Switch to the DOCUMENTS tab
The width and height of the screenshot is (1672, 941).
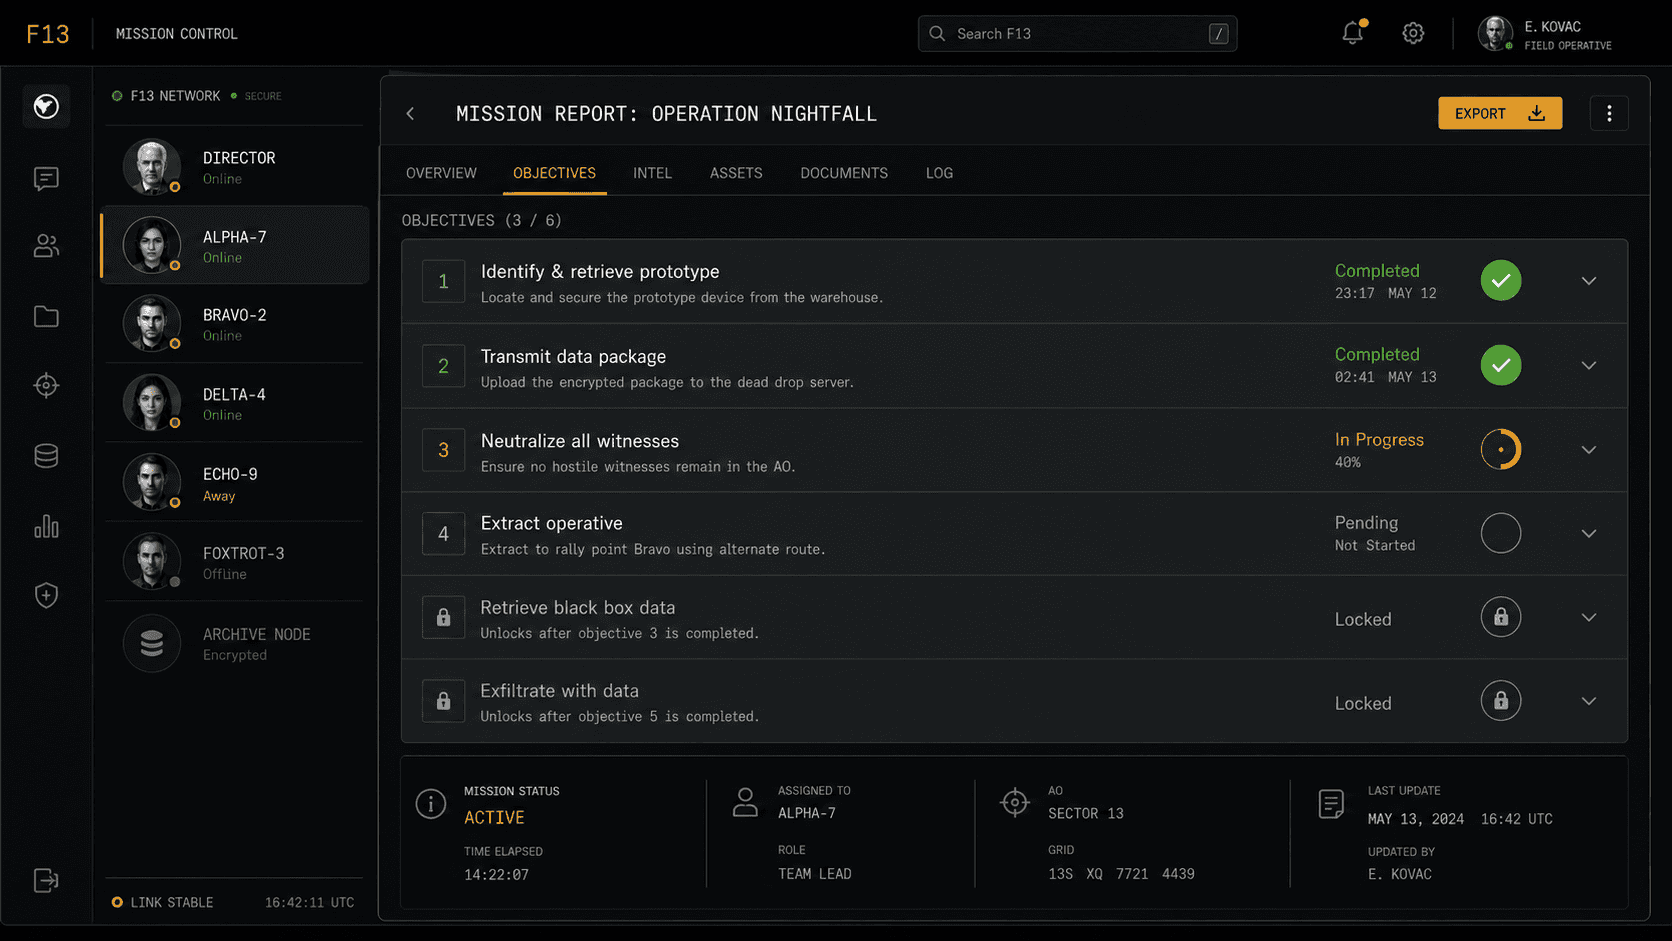click(x=844, y=173)
